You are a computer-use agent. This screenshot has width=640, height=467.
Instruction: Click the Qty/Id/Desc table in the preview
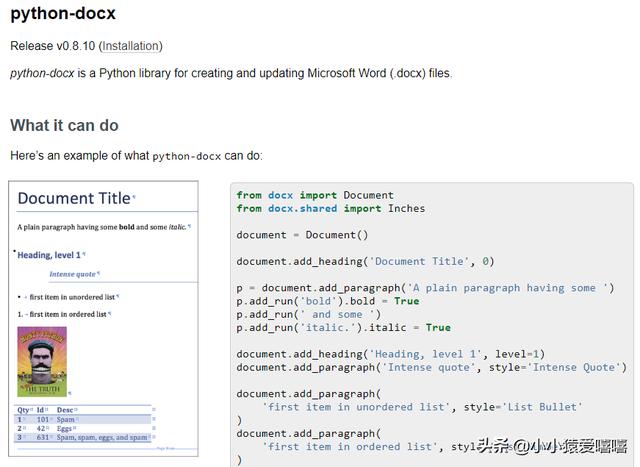click(83, 424)
